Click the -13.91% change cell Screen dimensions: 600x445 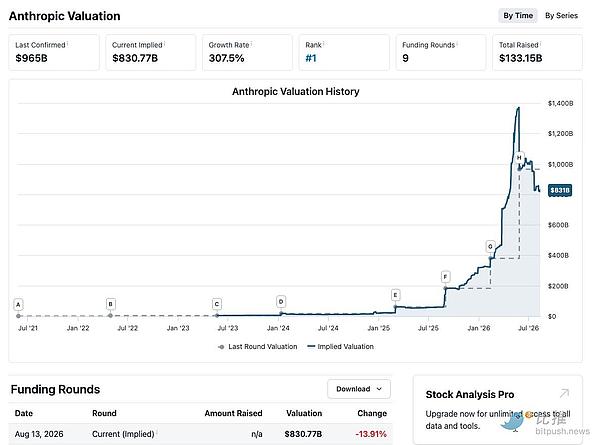[x=371, y=434]
